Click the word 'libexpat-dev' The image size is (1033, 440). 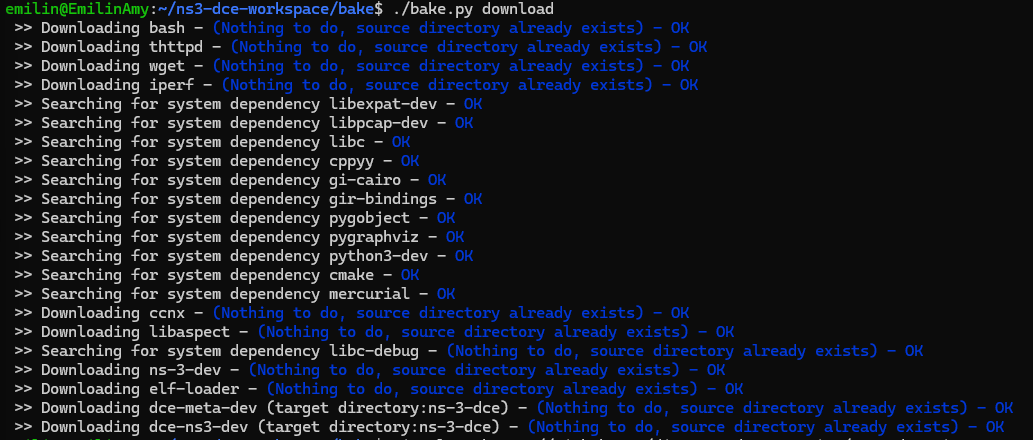(x=383, y=104)
